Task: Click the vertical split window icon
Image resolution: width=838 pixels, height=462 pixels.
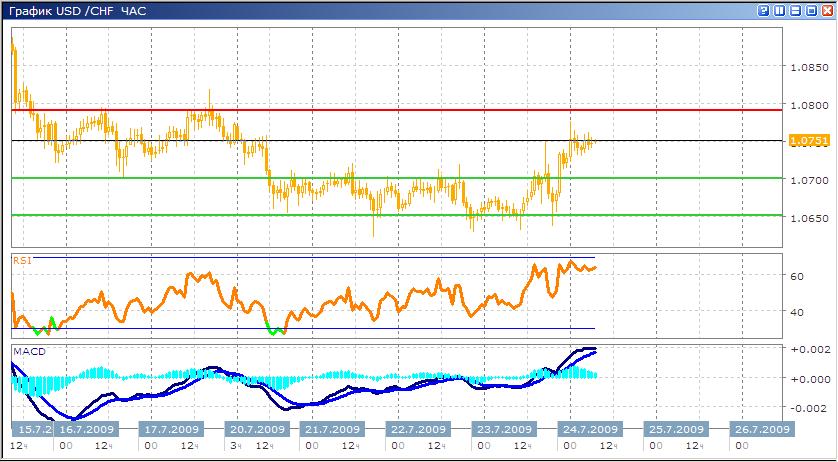Action: coord(781,10)
